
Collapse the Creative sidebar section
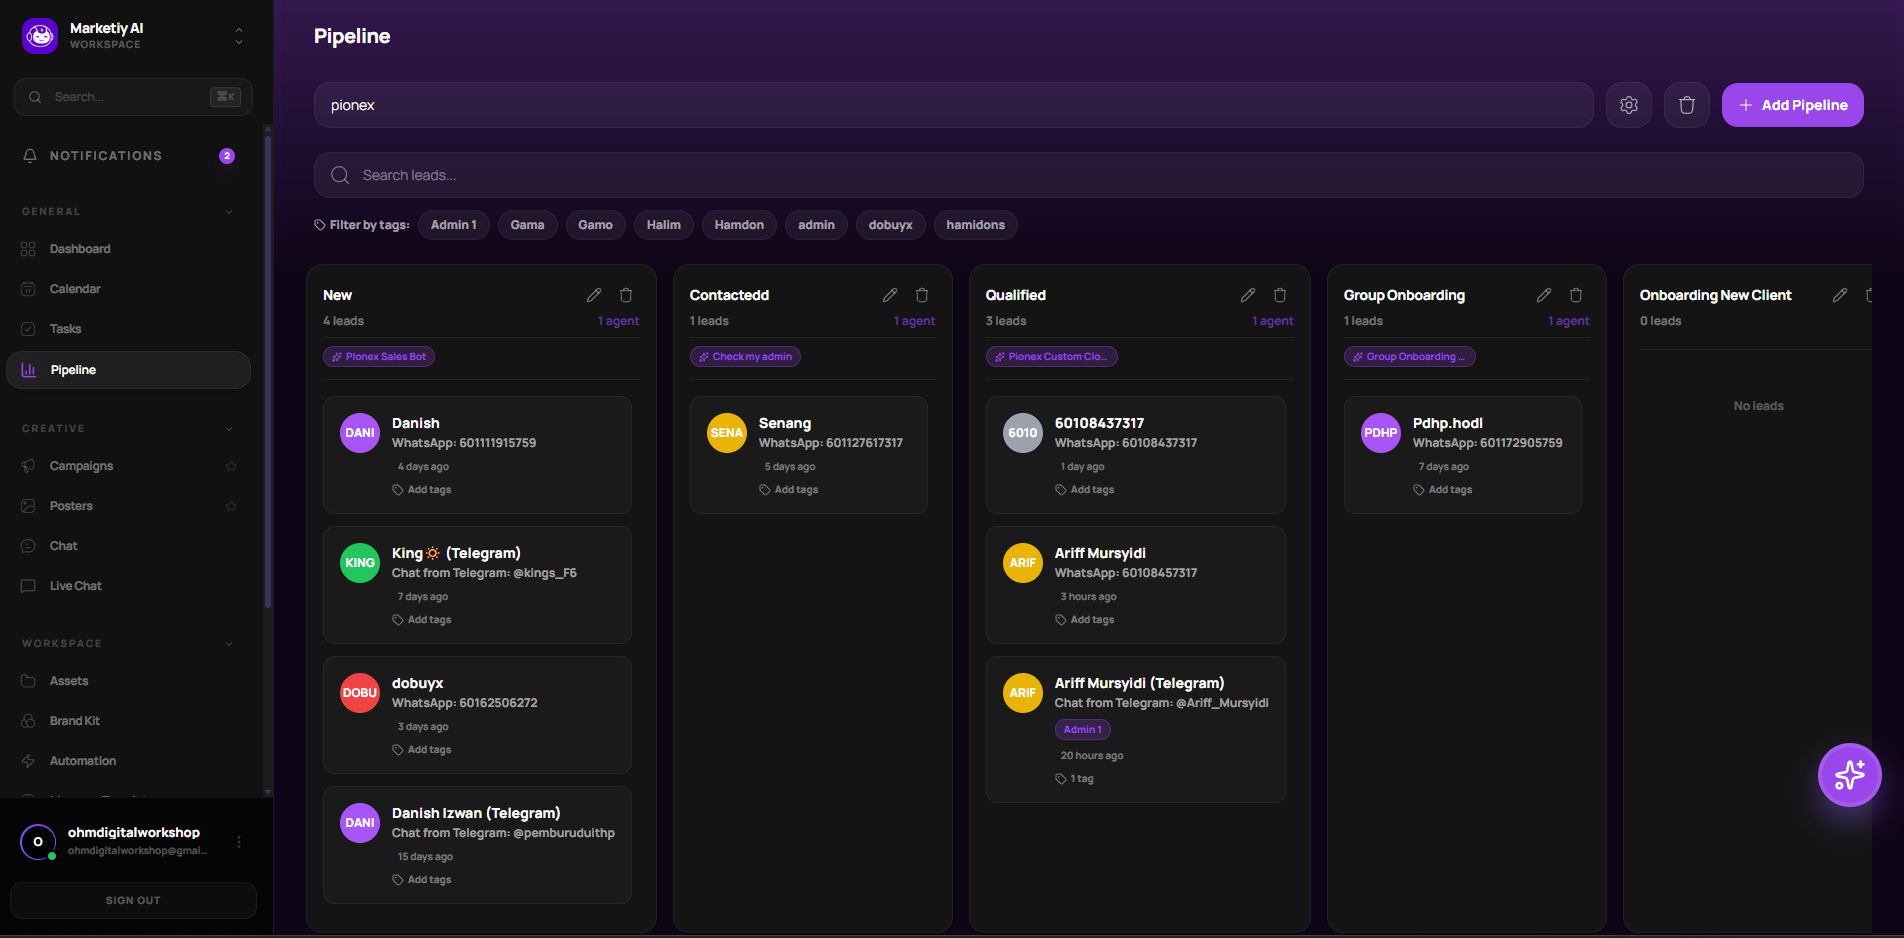(229, 429)
